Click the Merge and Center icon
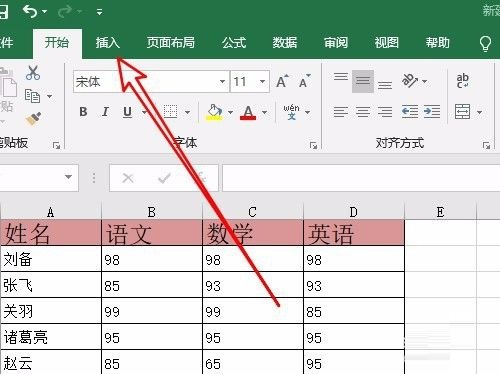The height and width of the screenshot is (374, 500). click(x=463, y=112)
